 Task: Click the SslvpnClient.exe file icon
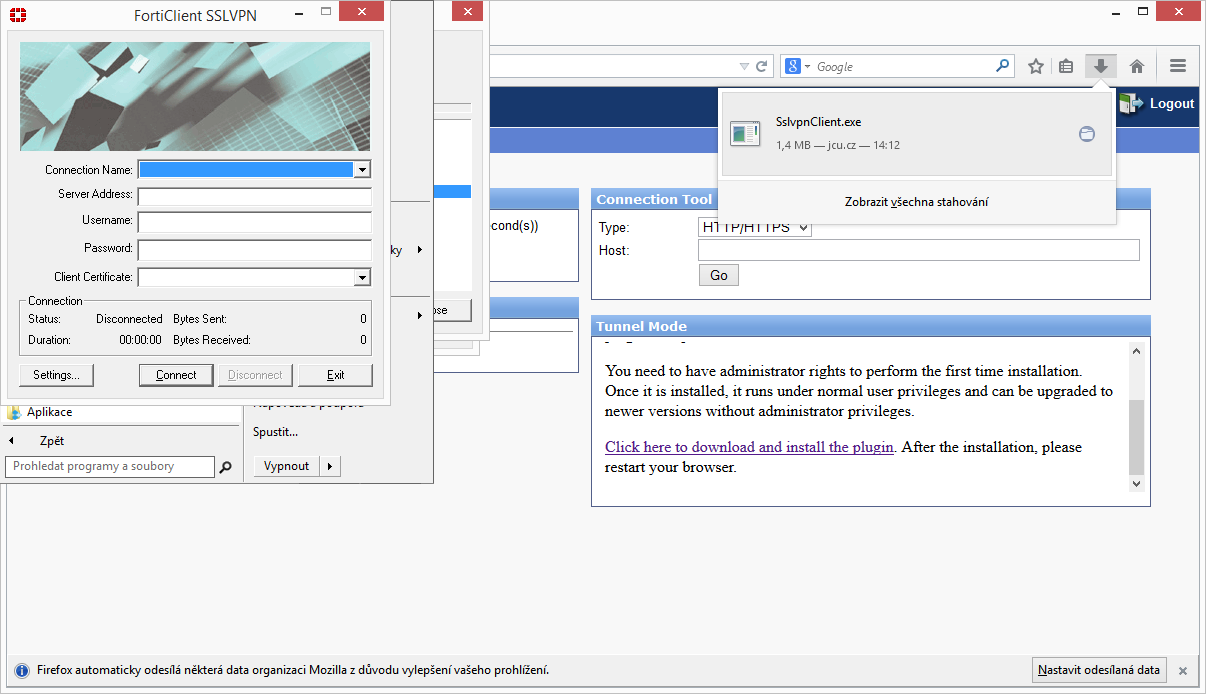point(745,133)
